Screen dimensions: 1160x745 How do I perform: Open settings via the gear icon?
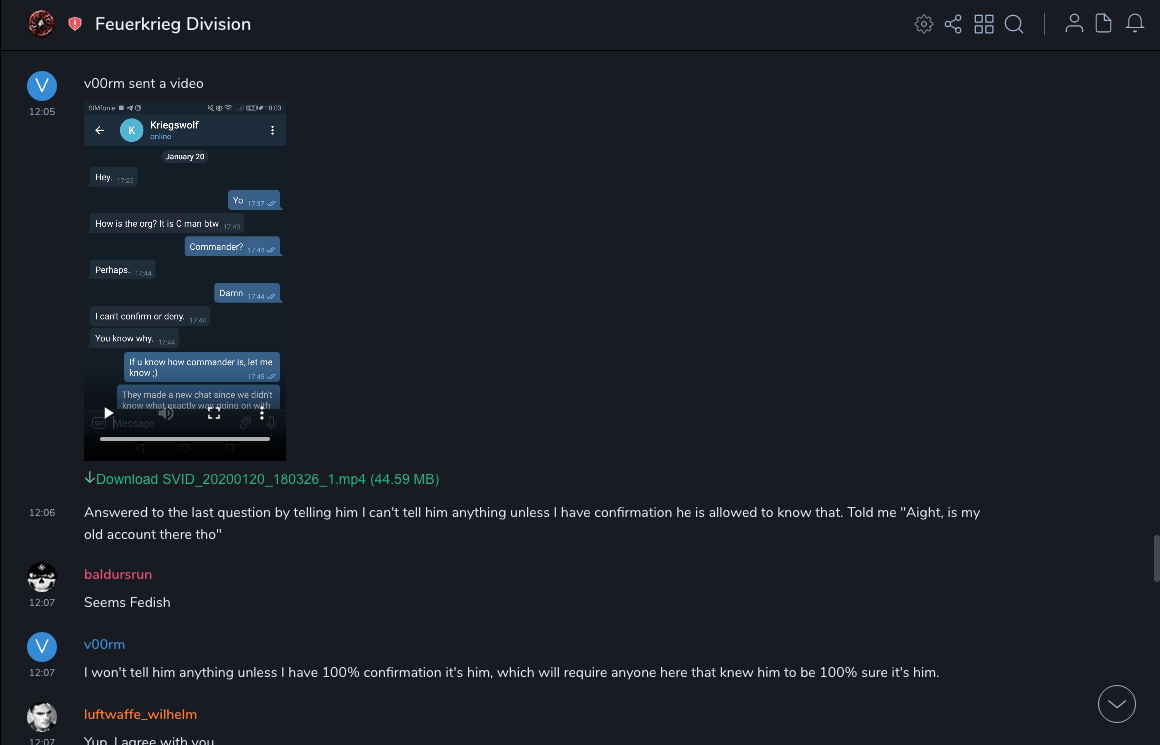(923, 24)
